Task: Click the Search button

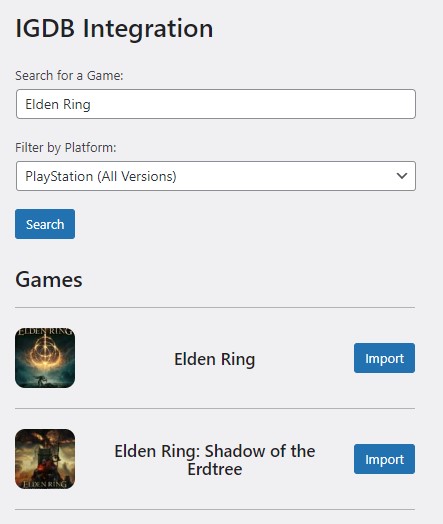Action: pyautogui.click(x=45, y=224)
